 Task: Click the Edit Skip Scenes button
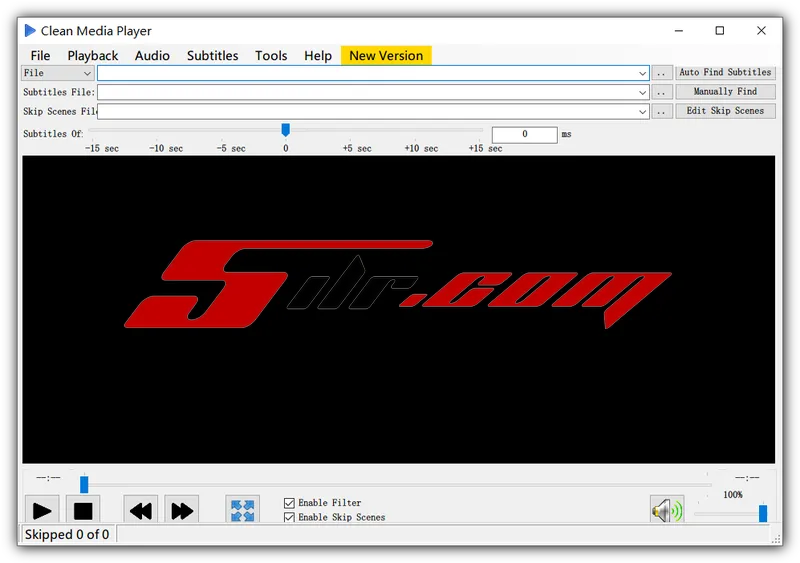pyautogui.click(x=725, y=111)
